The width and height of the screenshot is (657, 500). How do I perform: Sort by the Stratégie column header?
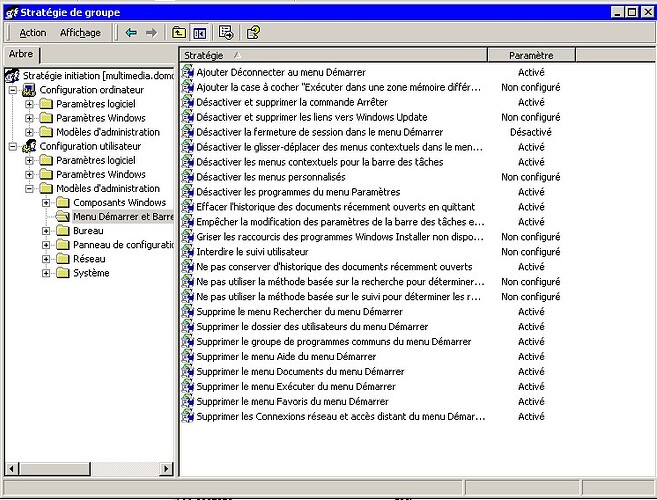[330, 55]
